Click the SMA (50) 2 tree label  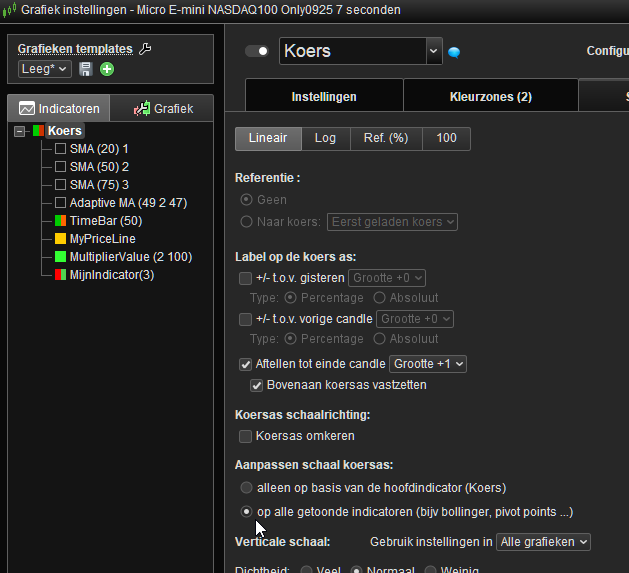[x=99, y=167]
